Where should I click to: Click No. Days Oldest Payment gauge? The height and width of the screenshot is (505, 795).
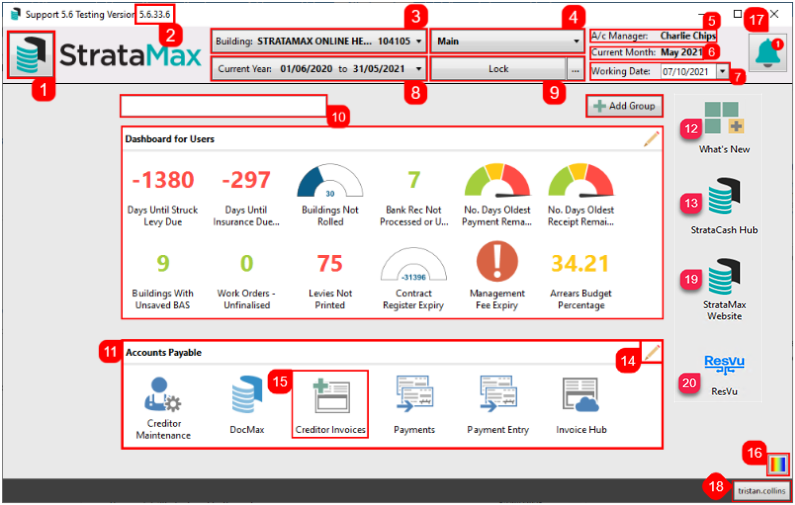[x=497, y=181]
